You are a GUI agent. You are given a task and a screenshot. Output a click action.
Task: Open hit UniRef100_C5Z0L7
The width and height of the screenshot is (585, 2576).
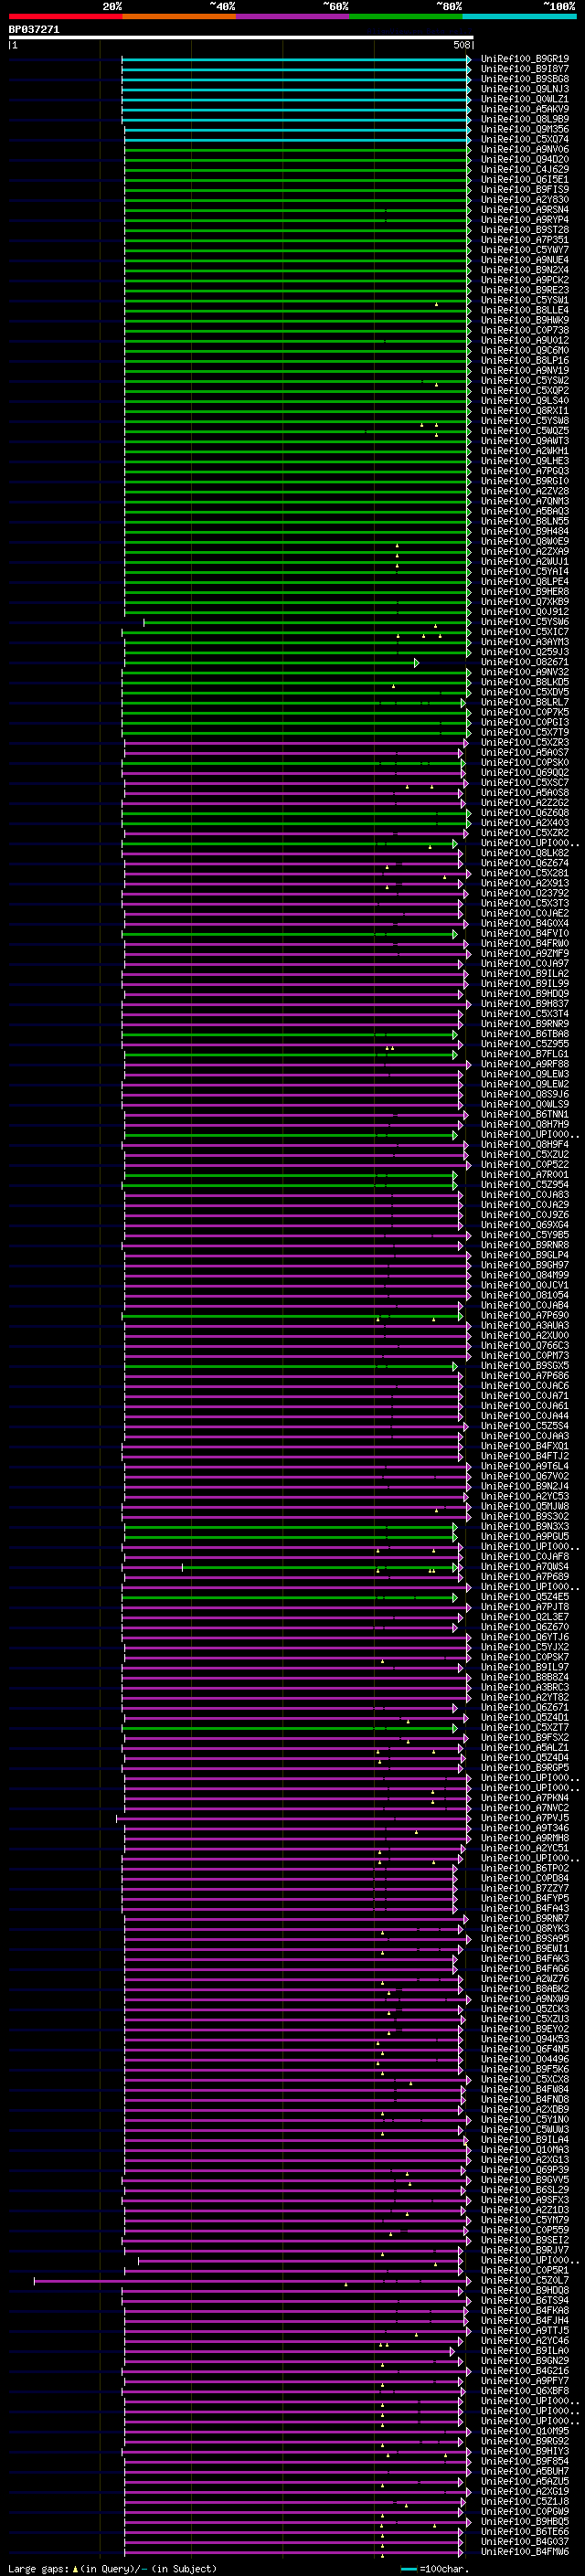coord(525,2280)
